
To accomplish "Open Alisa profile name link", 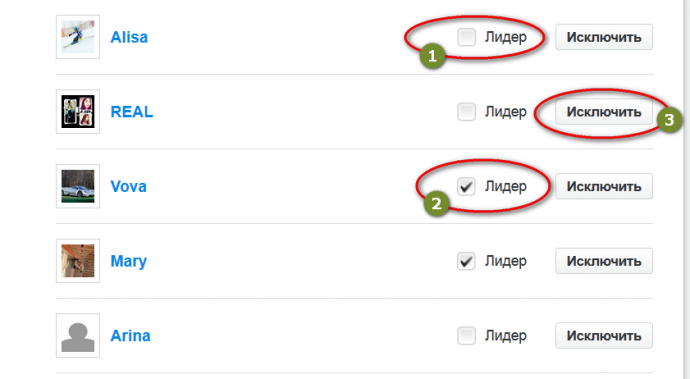I will pyautogui.click(x=129, y=37).
